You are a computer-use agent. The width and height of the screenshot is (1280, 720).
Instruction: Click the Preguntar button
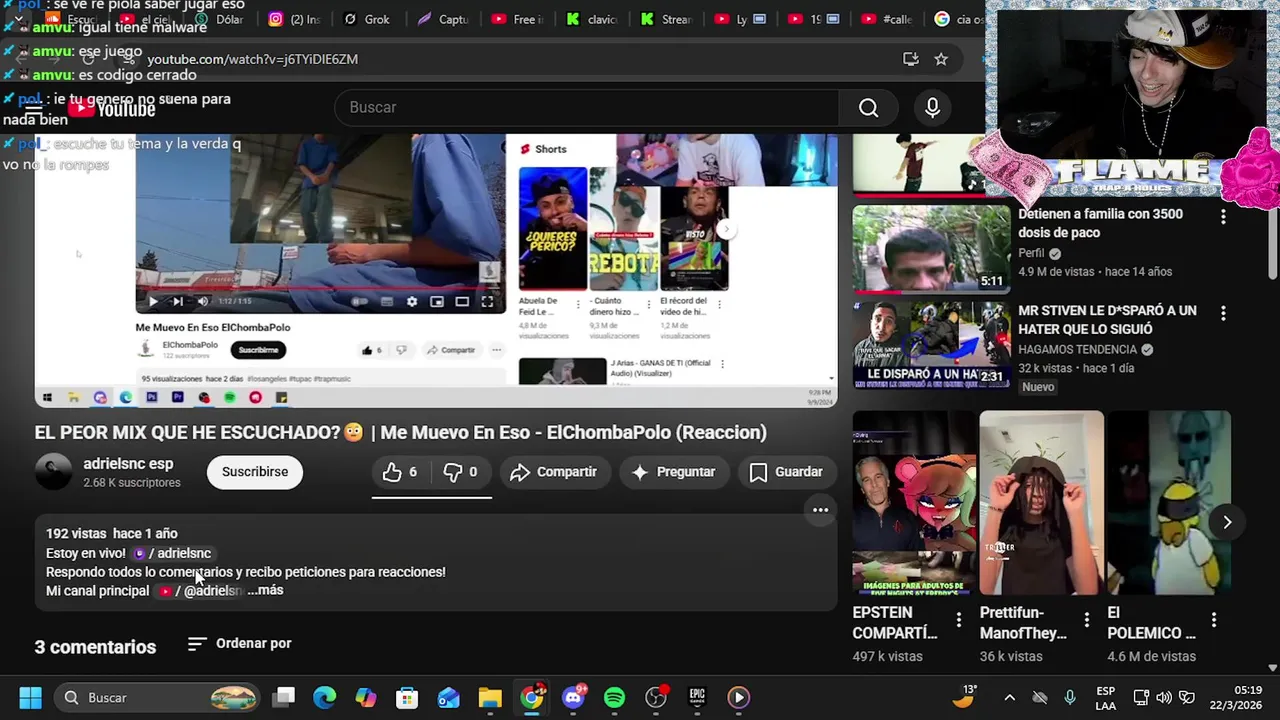(673, 472)
